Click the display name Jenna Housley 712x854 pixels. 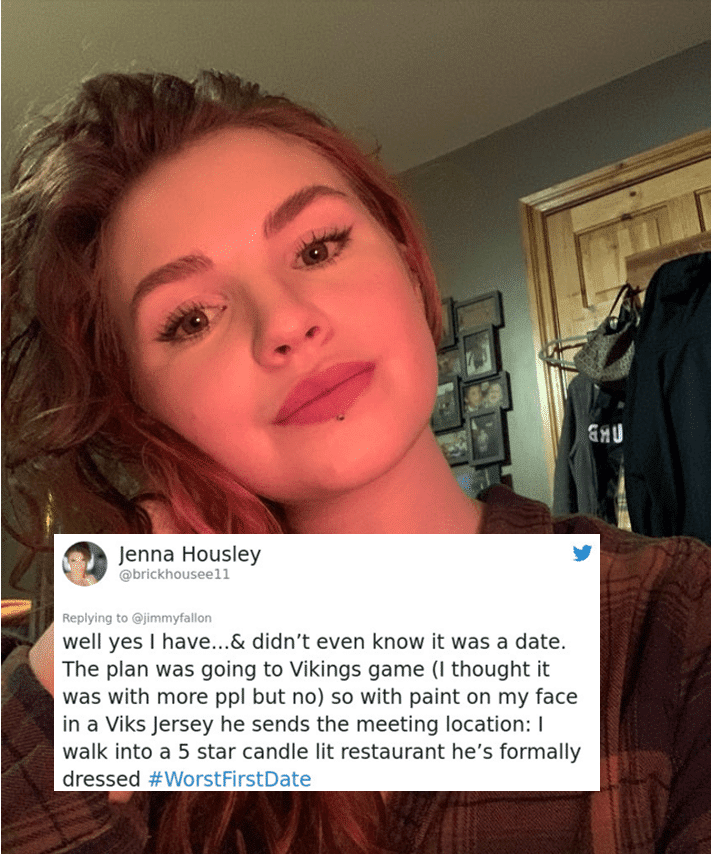(x=190, y=554)
